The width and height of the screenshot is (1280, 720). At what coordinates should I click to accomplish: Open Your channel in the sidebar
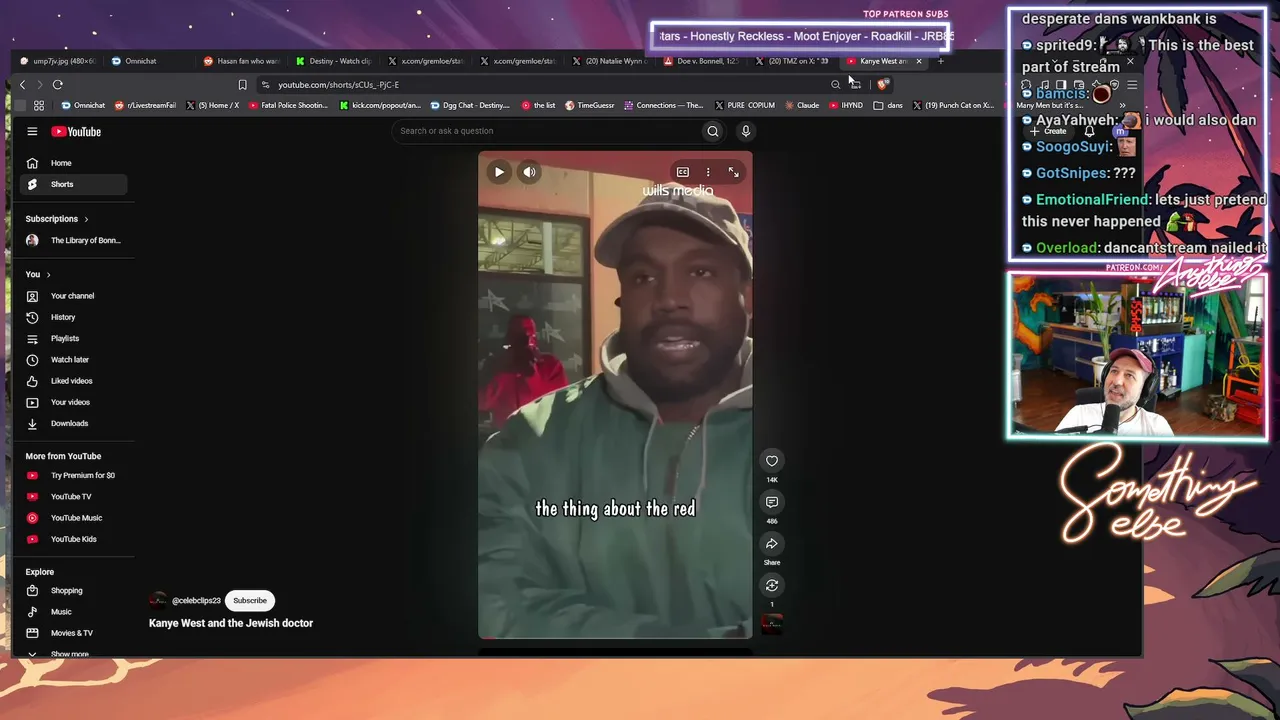tap(73, 296)
